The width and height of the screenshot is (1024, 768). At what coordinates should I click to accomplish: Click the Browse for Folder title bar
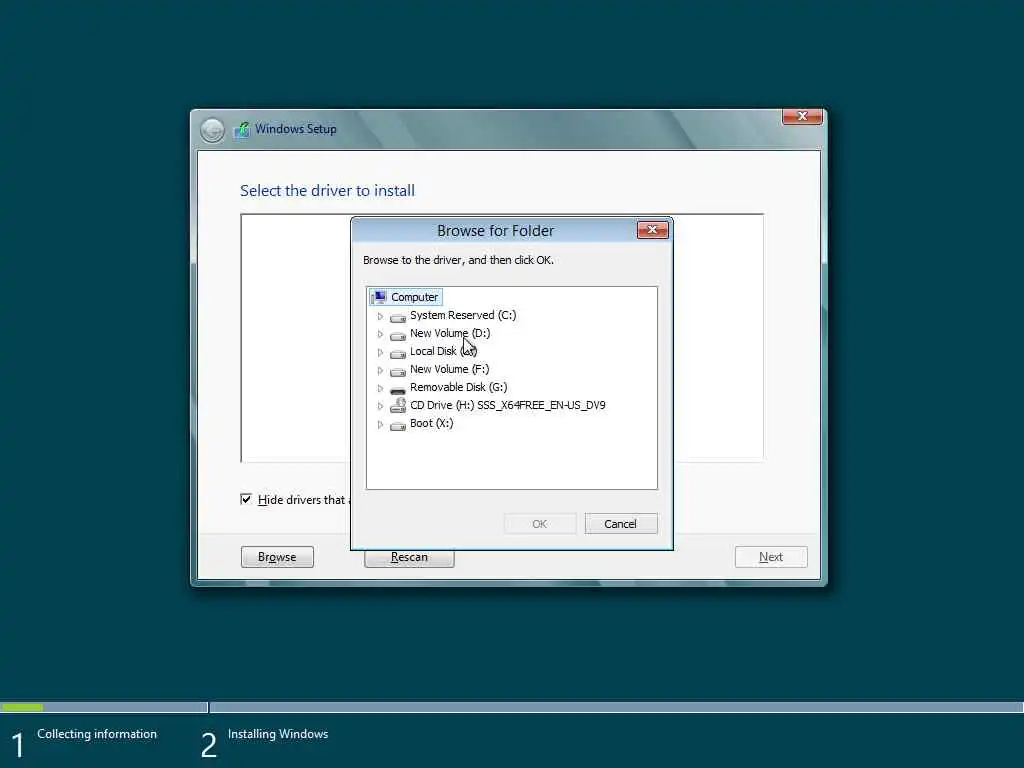coord(494,231)
